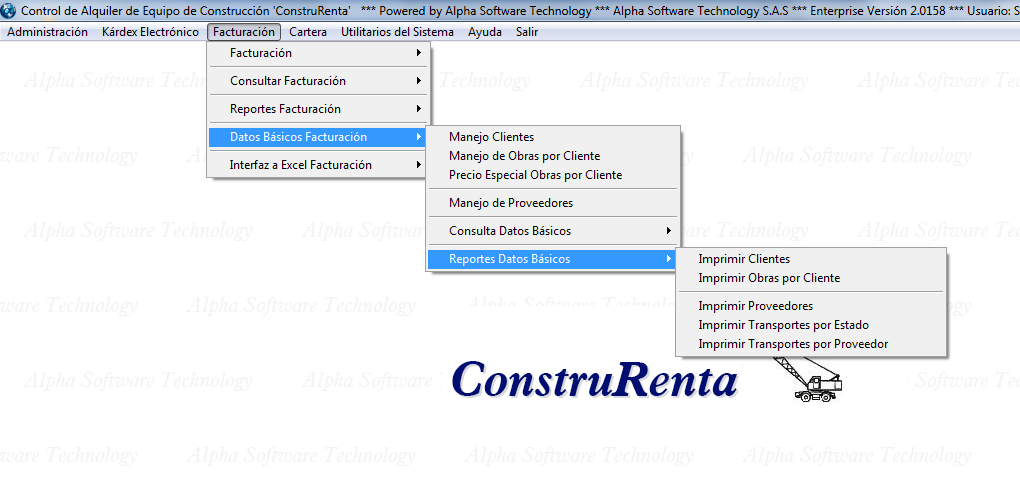Click Salir in the menu bar
1020x500 pixels.
tap(527, 32)
